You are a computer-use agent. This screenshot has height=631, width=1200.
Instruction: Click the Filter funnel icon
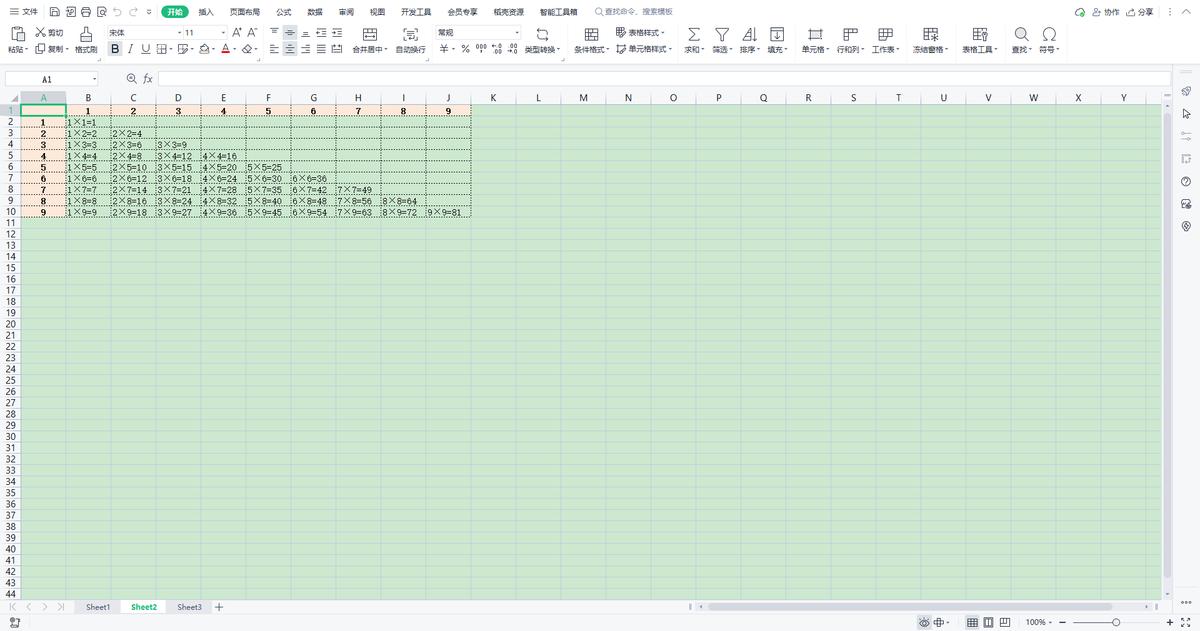721,34
